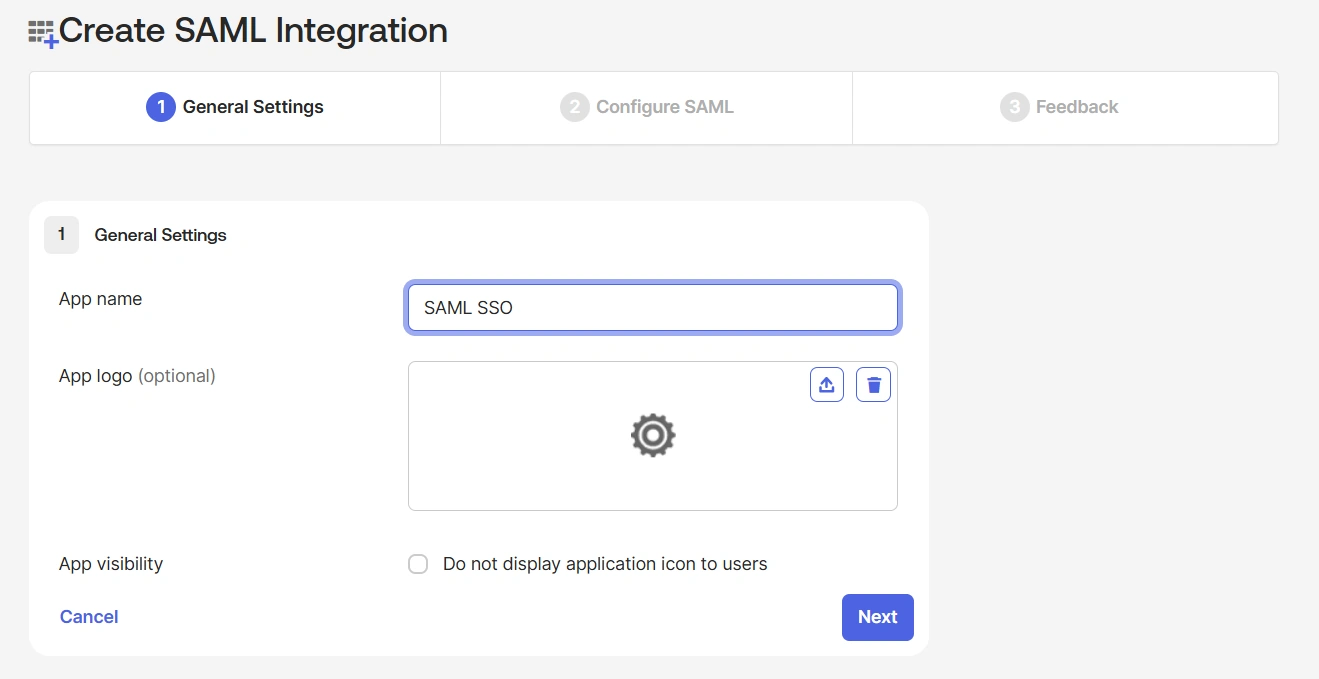1319x679 pixels.
Task: Click inside the App name field
Action: click(652, 307)
